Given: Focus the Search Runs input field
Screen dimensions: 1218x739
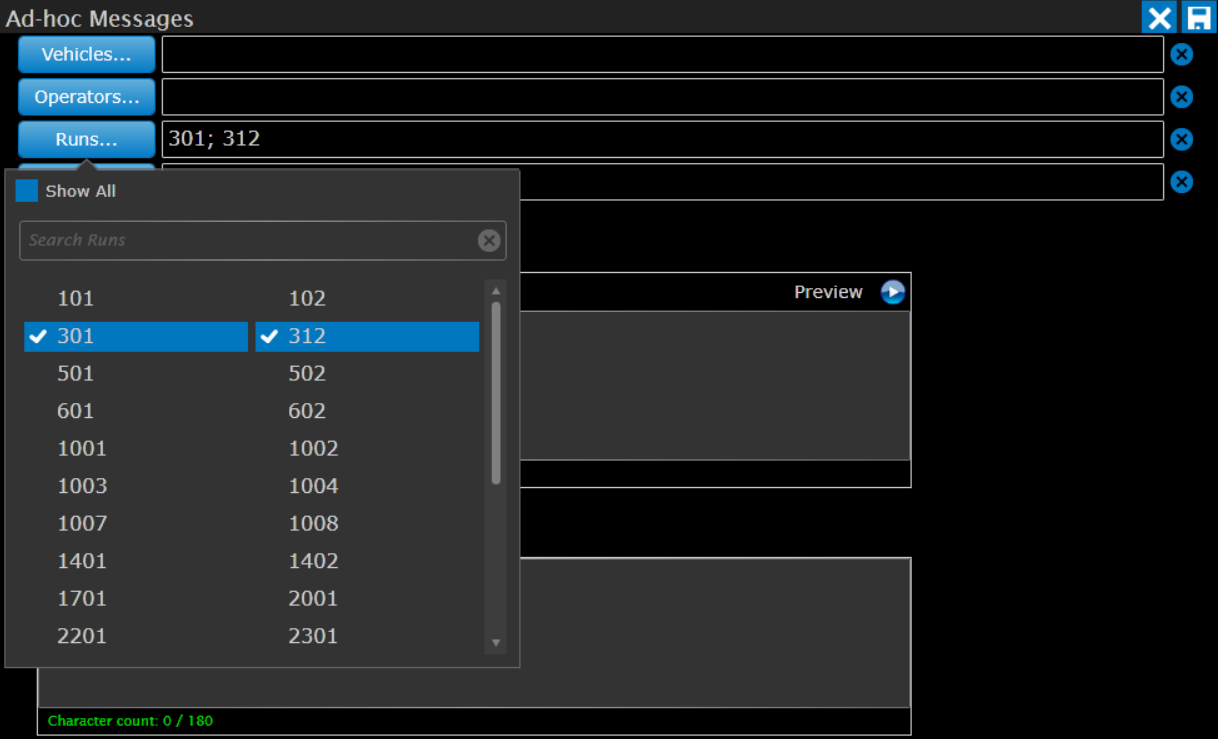Looking at the screenshot, I should pyautogui.click(x=245, y=240).
